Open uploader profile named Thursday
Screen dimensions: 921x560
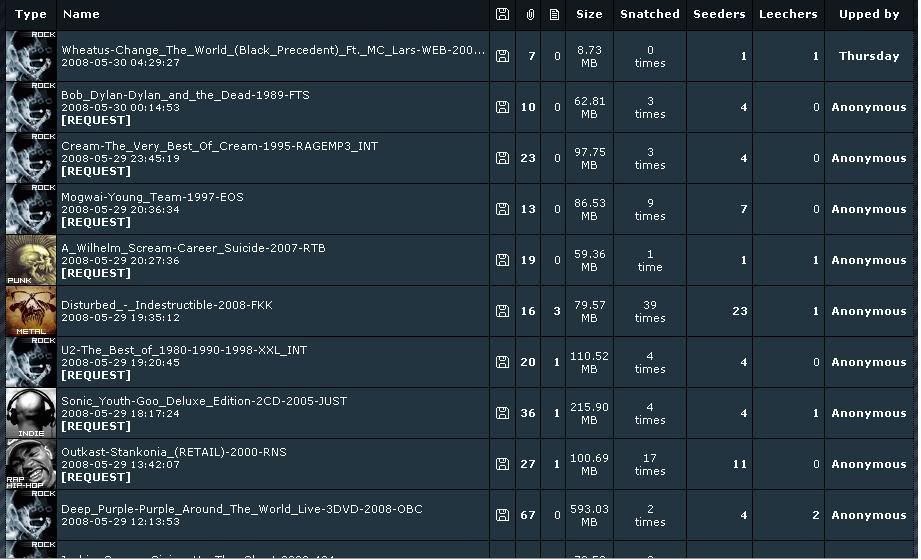868,56
